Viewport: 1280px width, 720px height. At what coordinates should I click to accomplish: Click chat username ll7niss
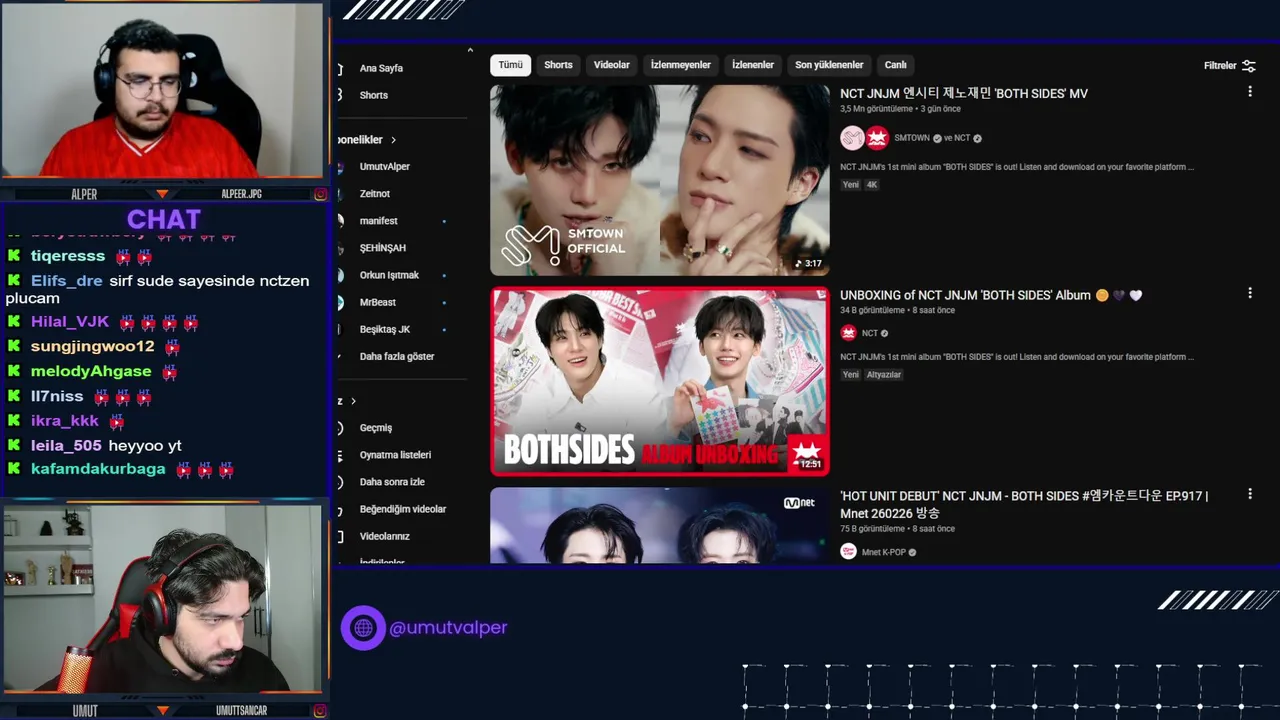[57, 396]
